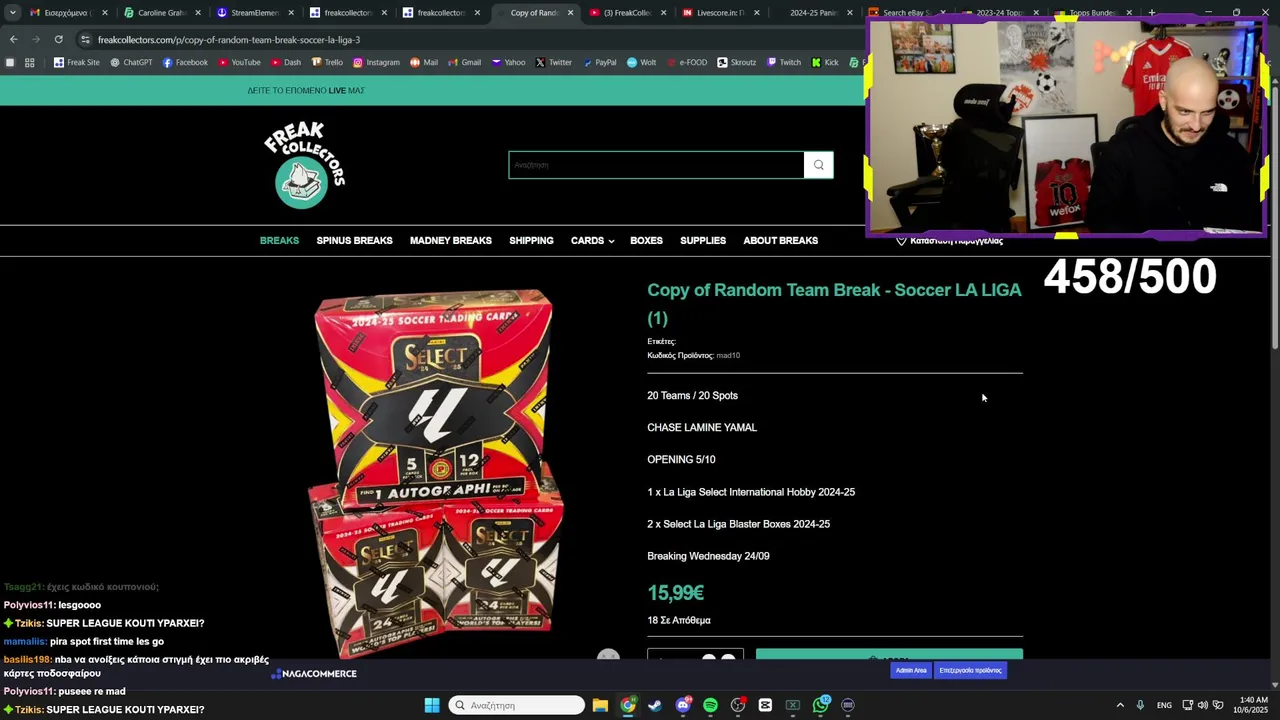The height and width of the screenshot is (720, 1280).
Task: Open the Freak Collectors logo homepage
Action: pos(304,165)
